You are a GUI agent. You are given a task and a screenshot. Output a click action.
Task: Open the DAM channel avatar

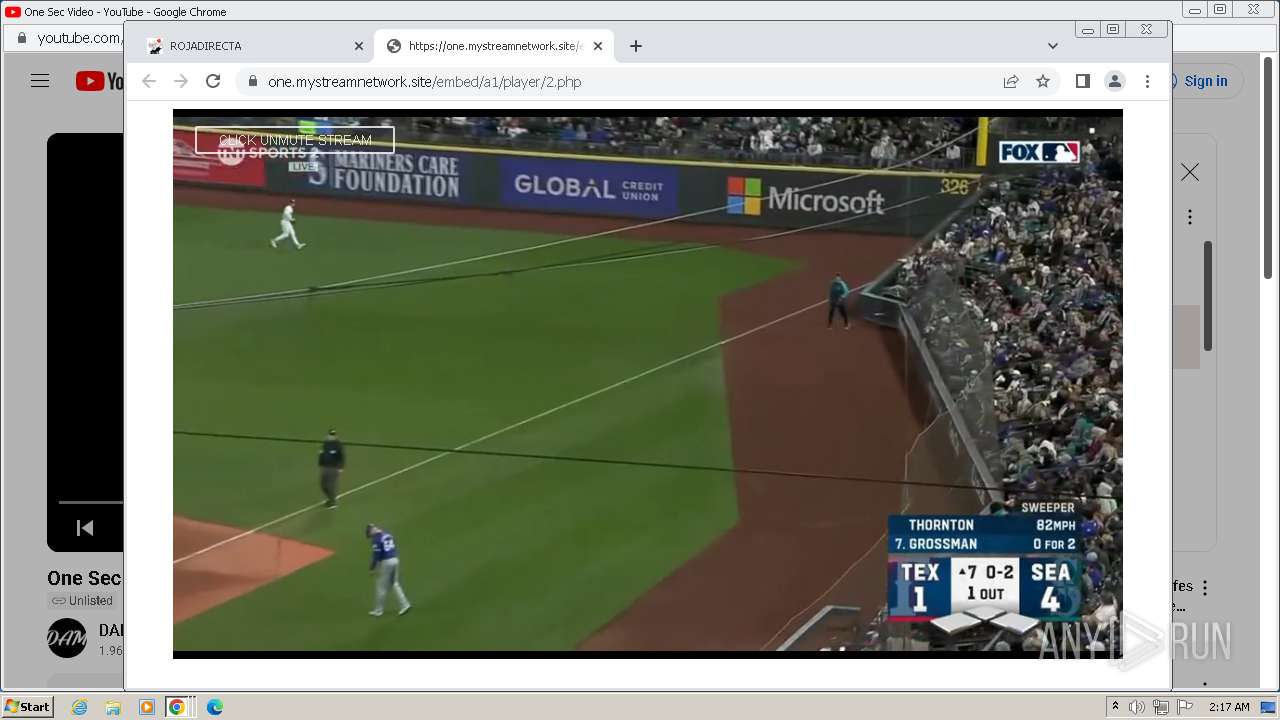[x=67, y=638]
